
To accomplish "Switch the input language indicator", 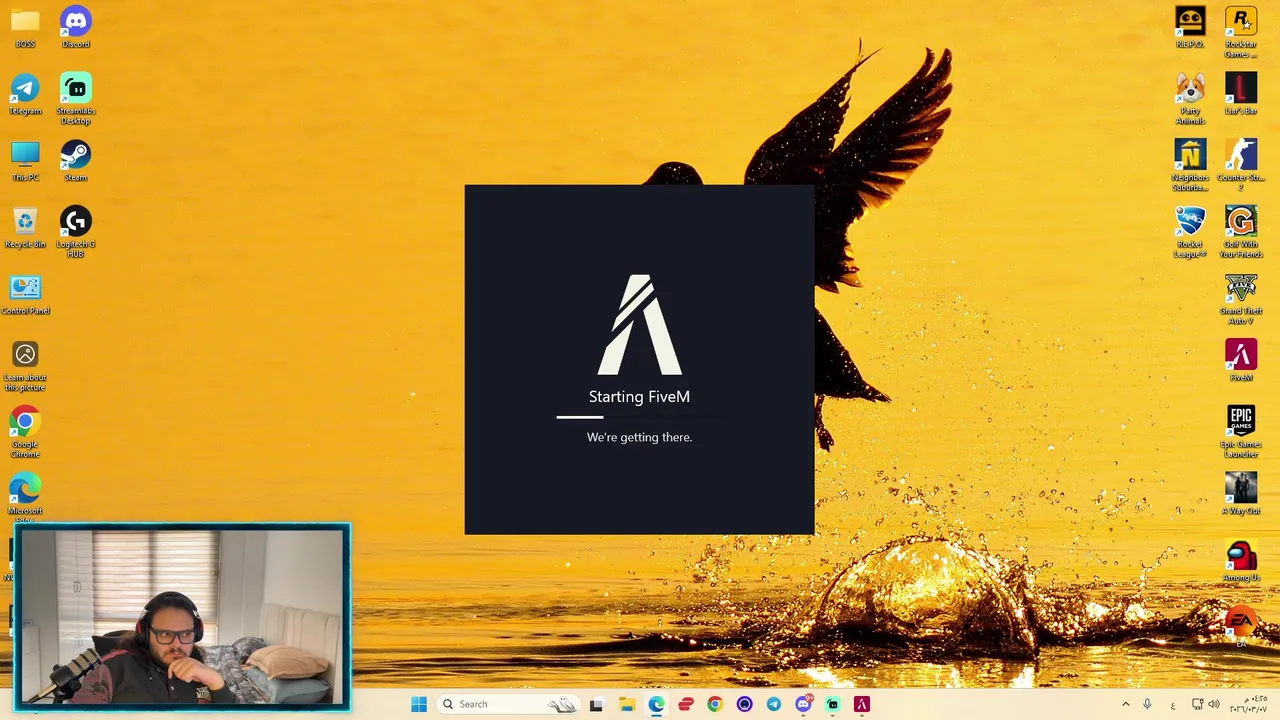I will pos(1173,705).
